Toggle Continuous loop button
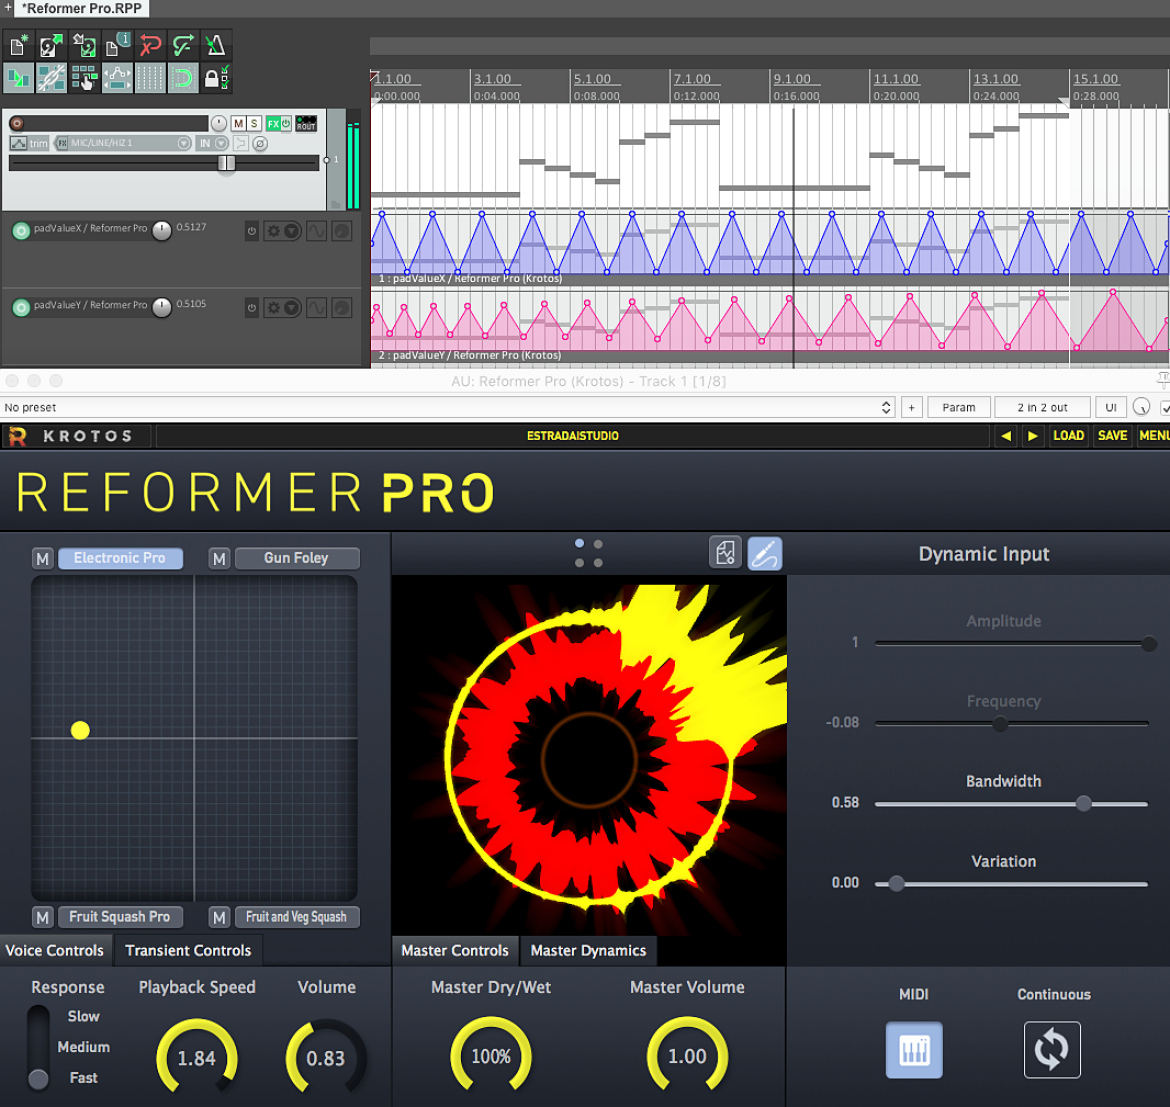 pyautogui.click(x=1052, y=1050)
